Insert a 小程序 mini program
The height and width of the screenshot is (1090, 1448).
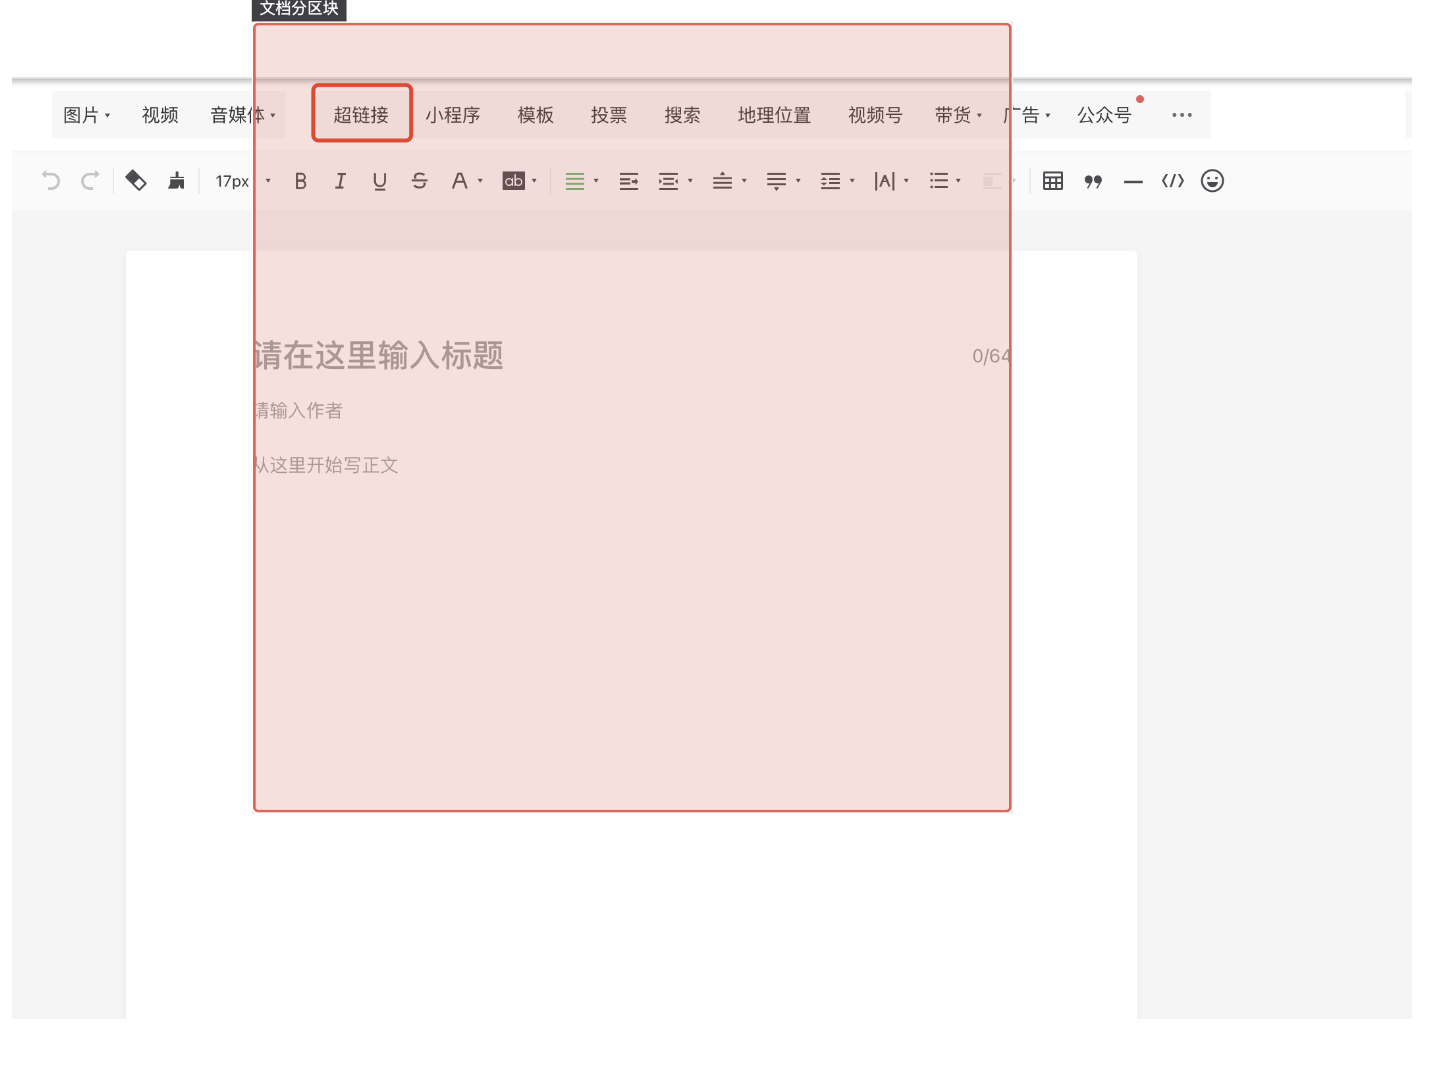click(x=453, y=115)
